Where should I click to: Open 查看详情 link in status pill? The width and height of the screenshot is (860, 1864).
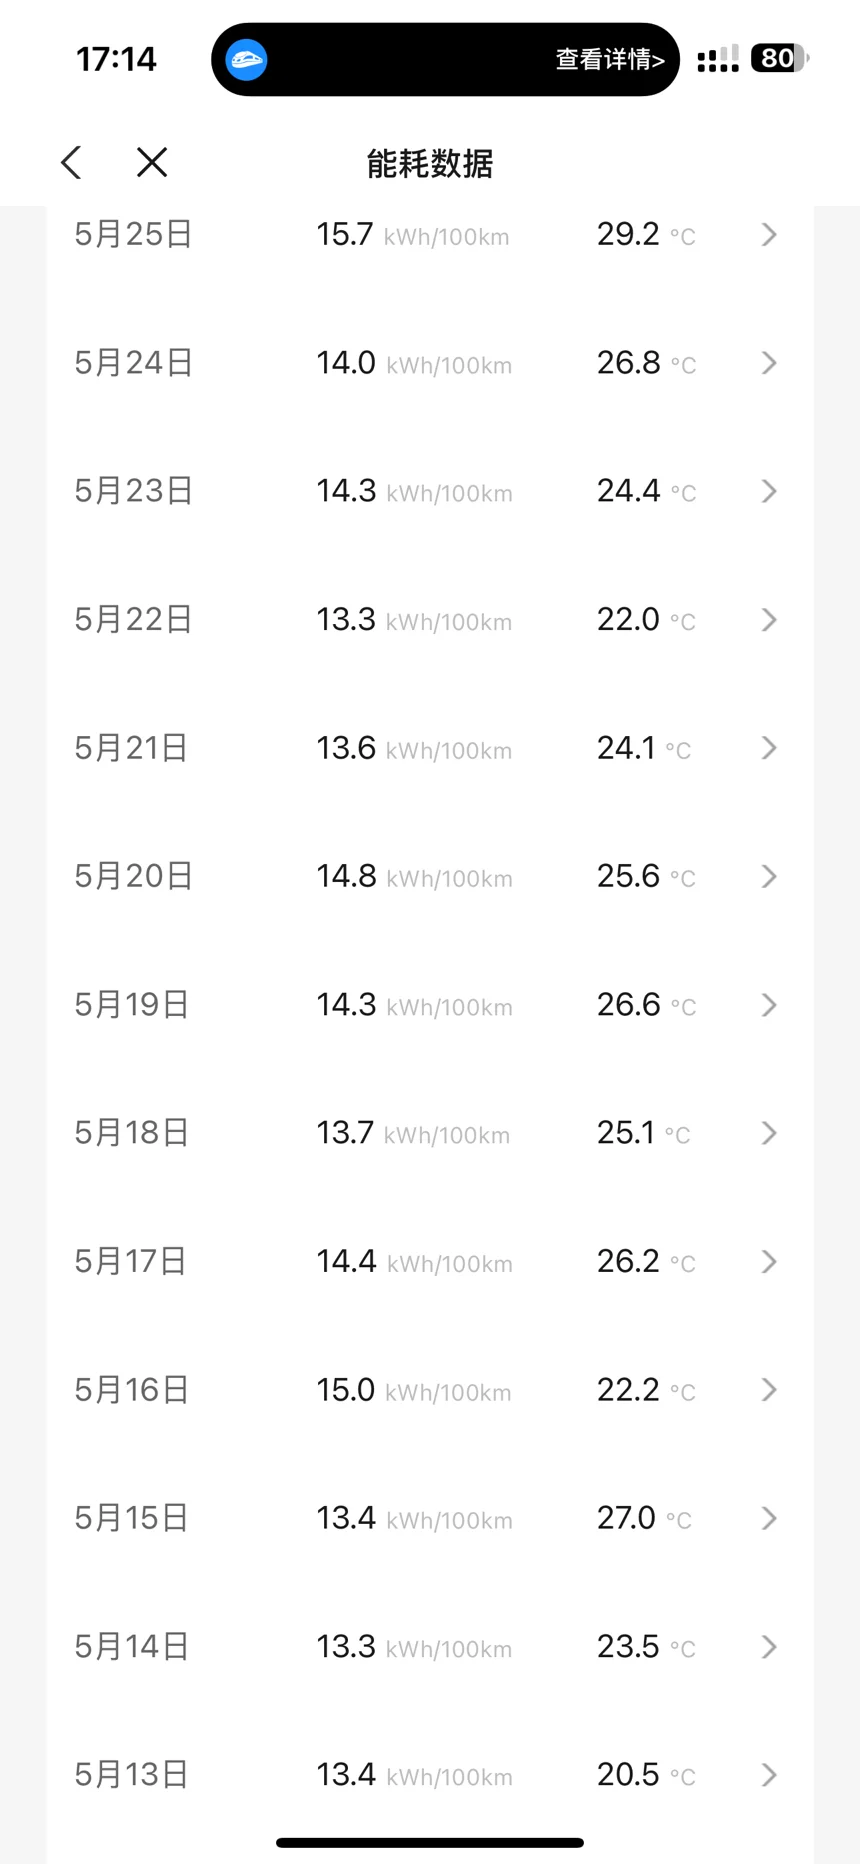pos(610,60)
